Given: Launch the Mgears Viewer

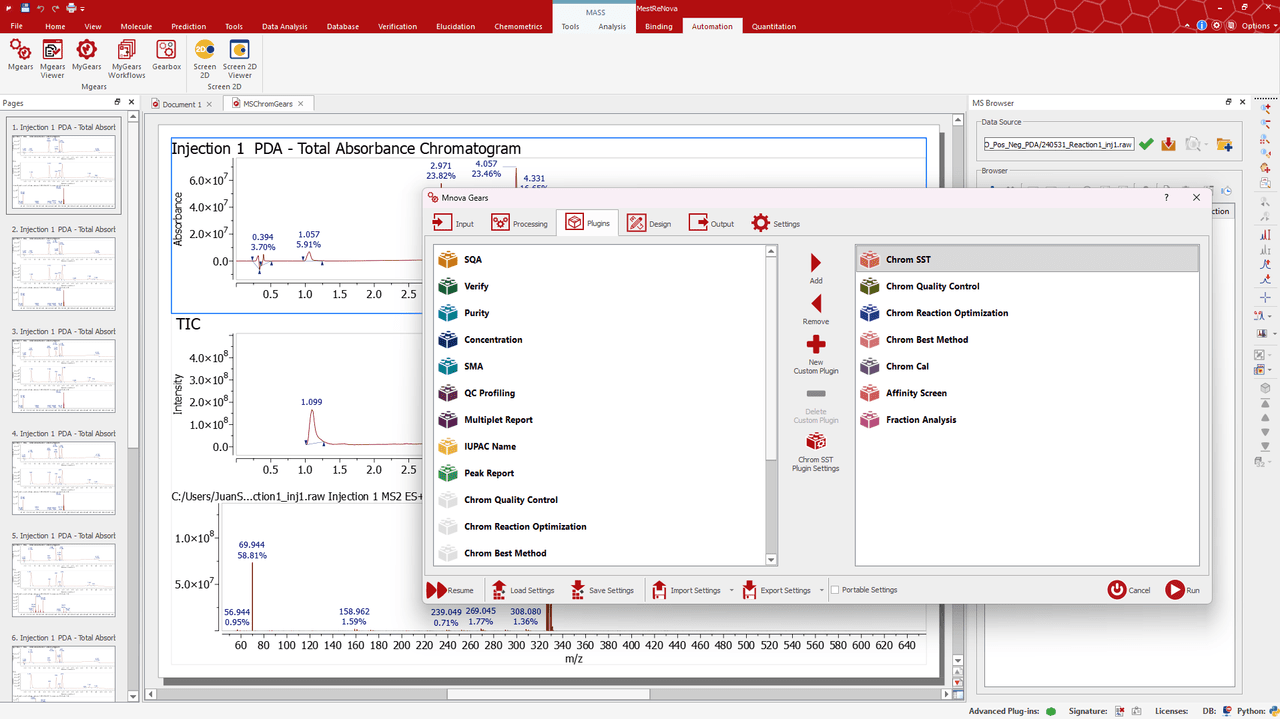Looking at the screenshot, I should [x=52, y=58].
